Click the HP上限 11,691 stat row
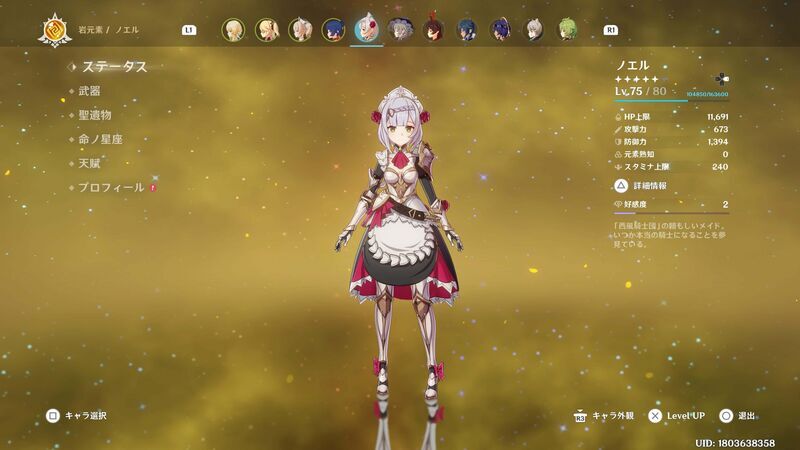The image size is (800, 450). pyautogui.click(x=671, y=117)
